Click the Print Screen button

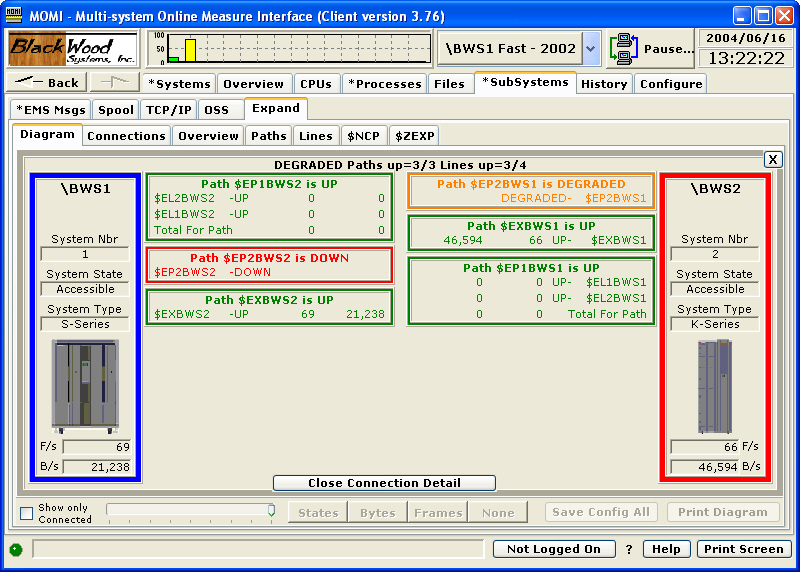pyautogui.click(x=743, y=549)
